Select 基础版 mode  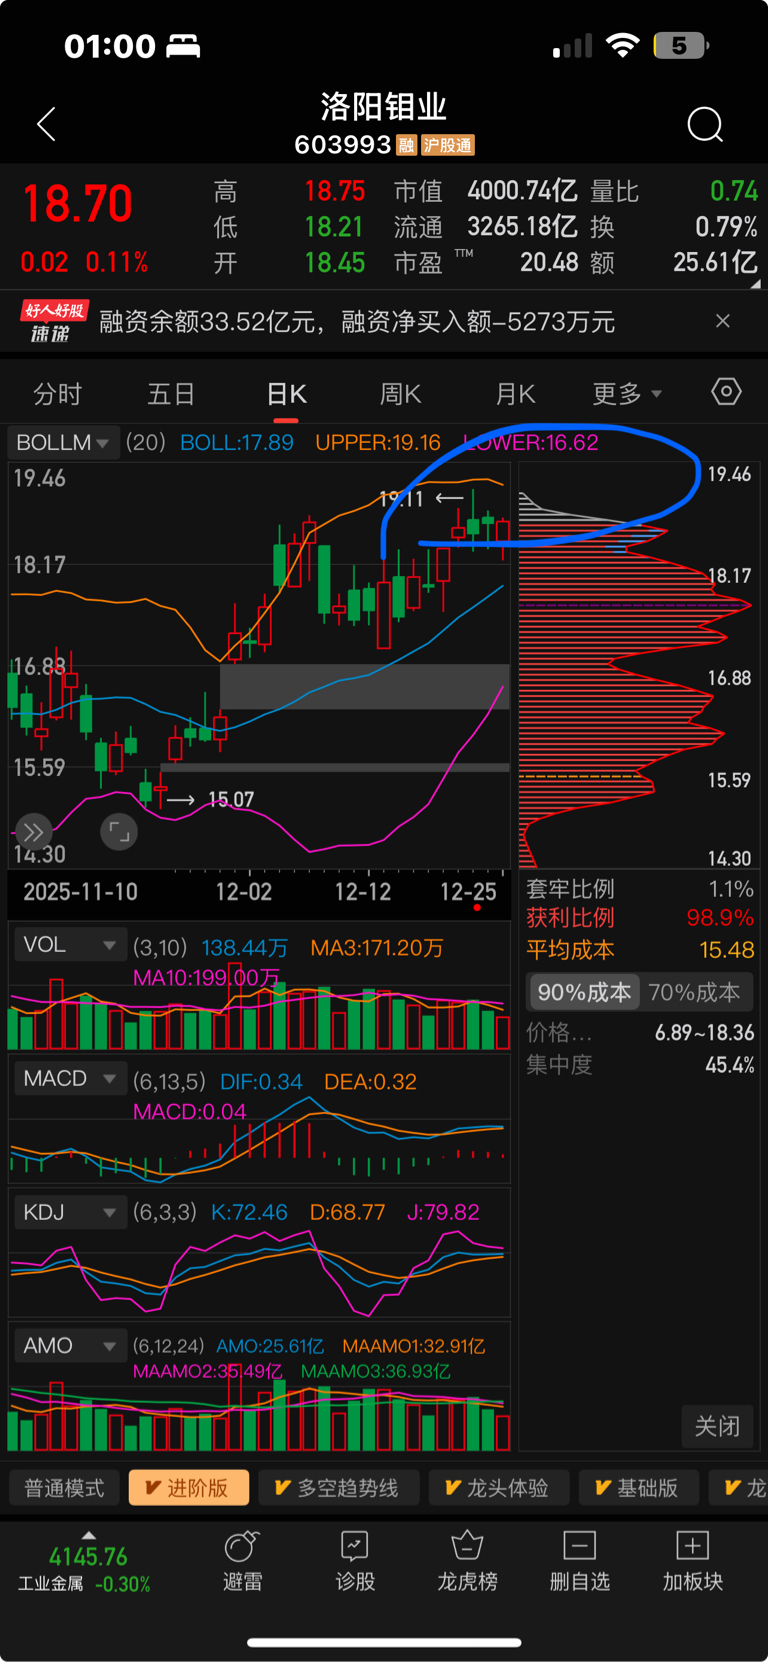[x=637, y=1488]
